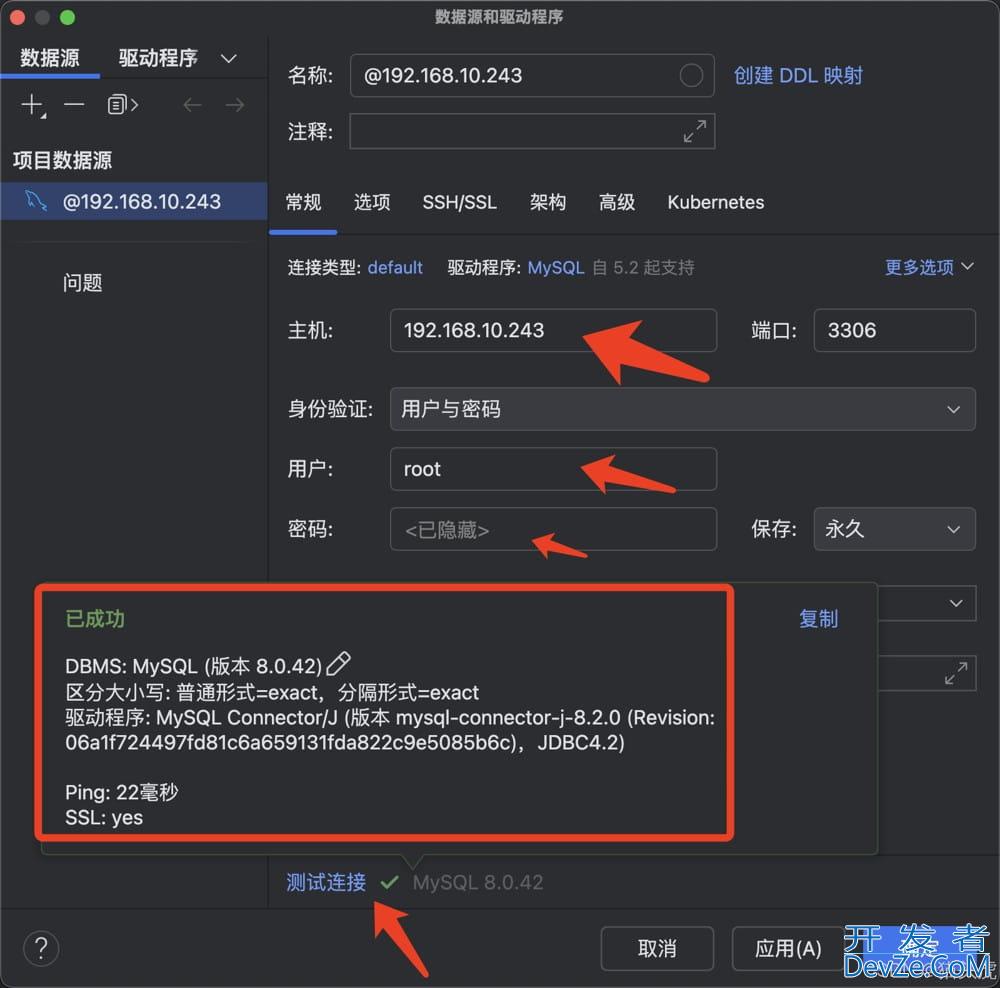
Task: Expand the comment field with arrows icon
Action: pyautogui.click(x=695, y=131)
